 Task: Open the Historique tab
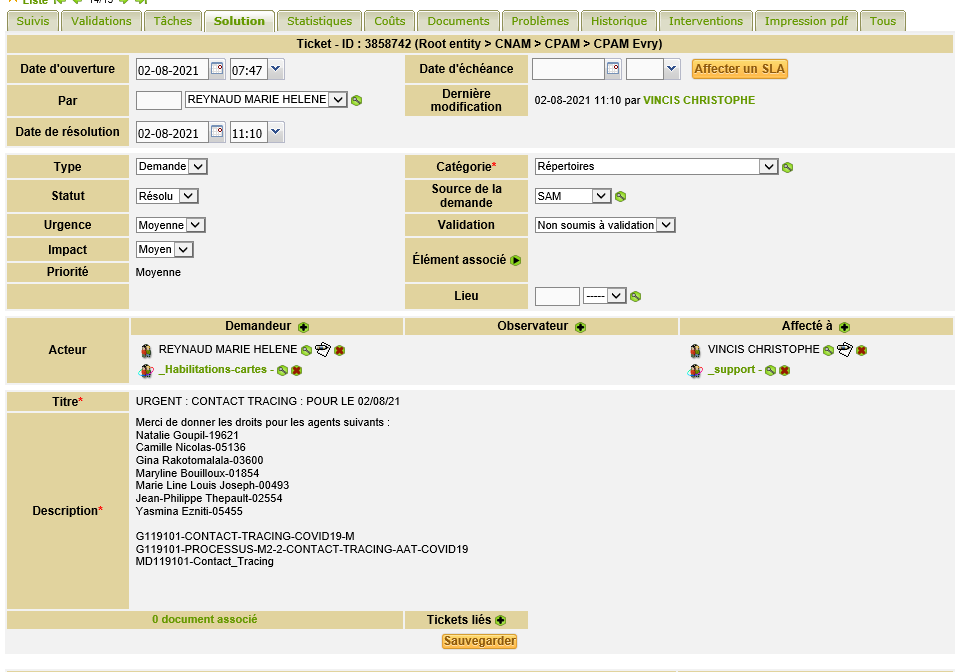coord(618,20)
